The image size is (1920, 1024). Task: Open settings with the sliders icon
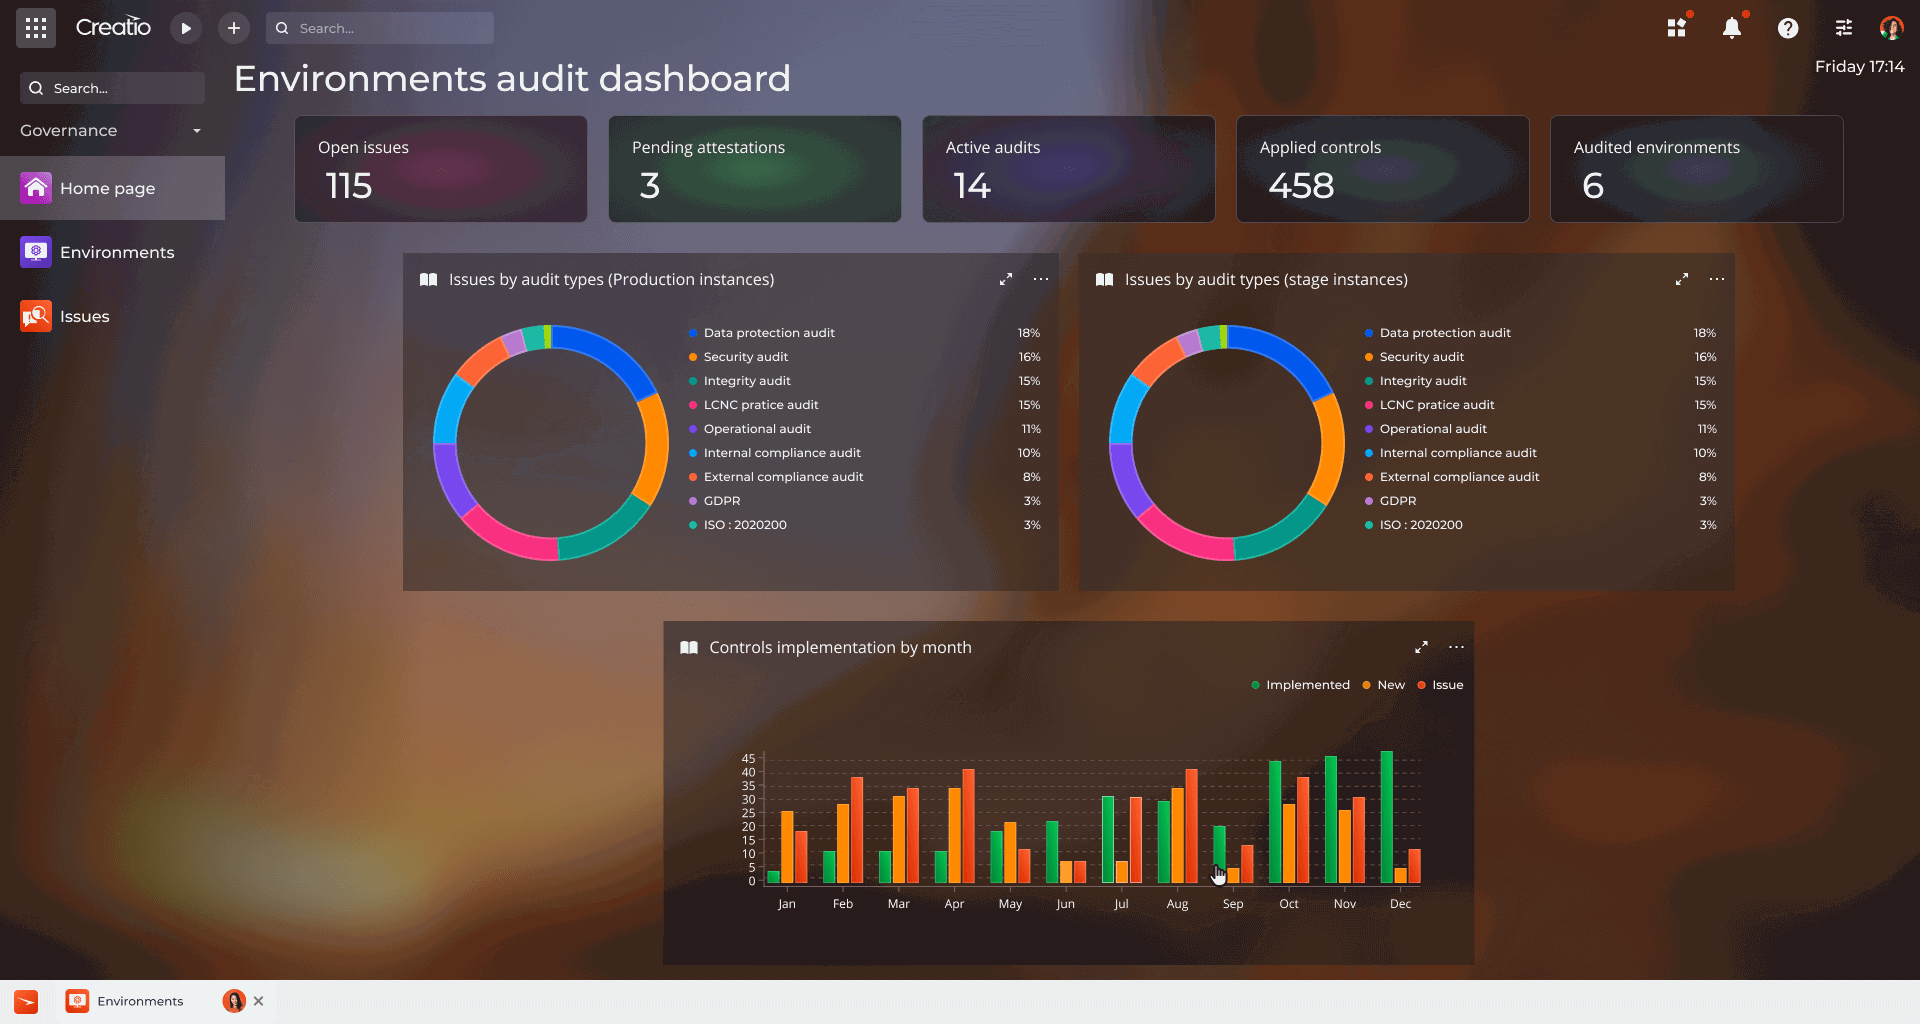tap(1843, 28)
